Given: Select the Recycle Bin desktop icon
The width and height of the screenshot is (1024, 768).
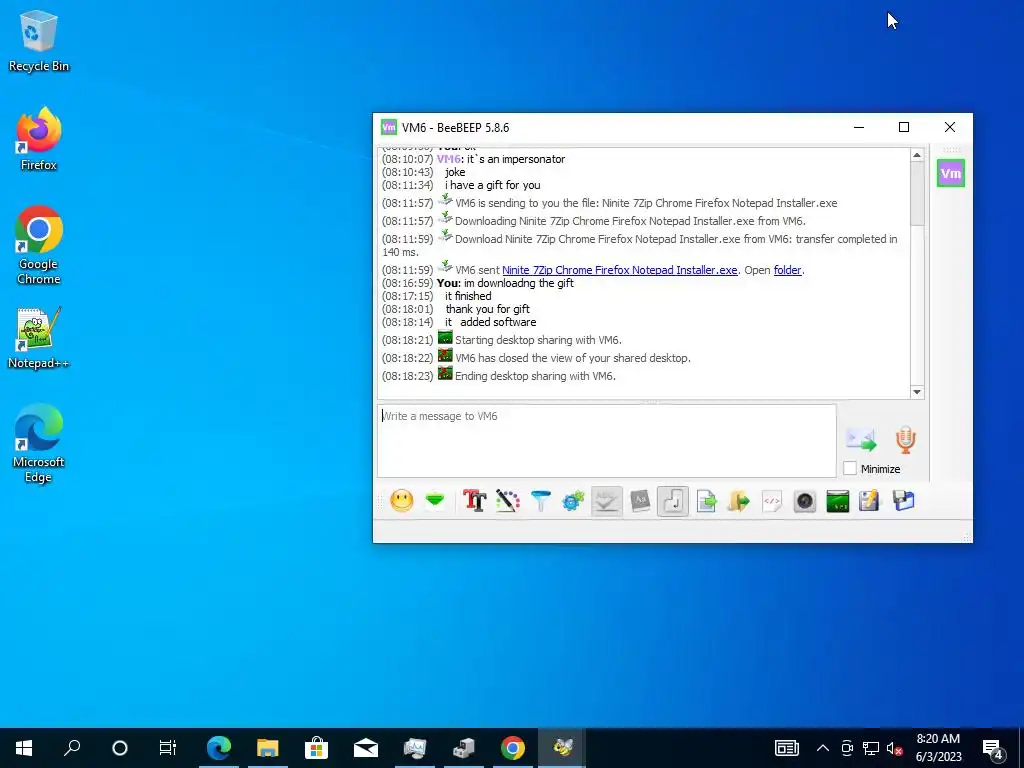Looking at the screenshot, I should (39, 40).
